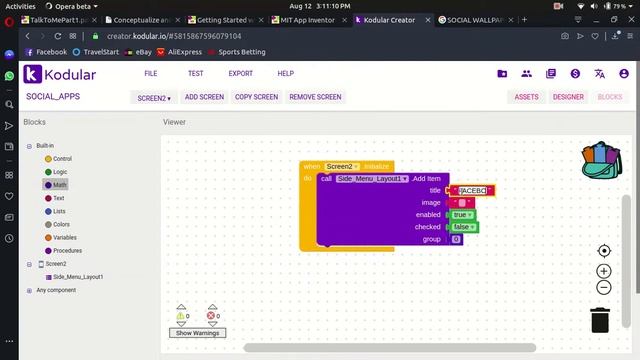Screen dimensions: 640x360
Task: Open the project folder icon in Kodular header
Action: 502,73
